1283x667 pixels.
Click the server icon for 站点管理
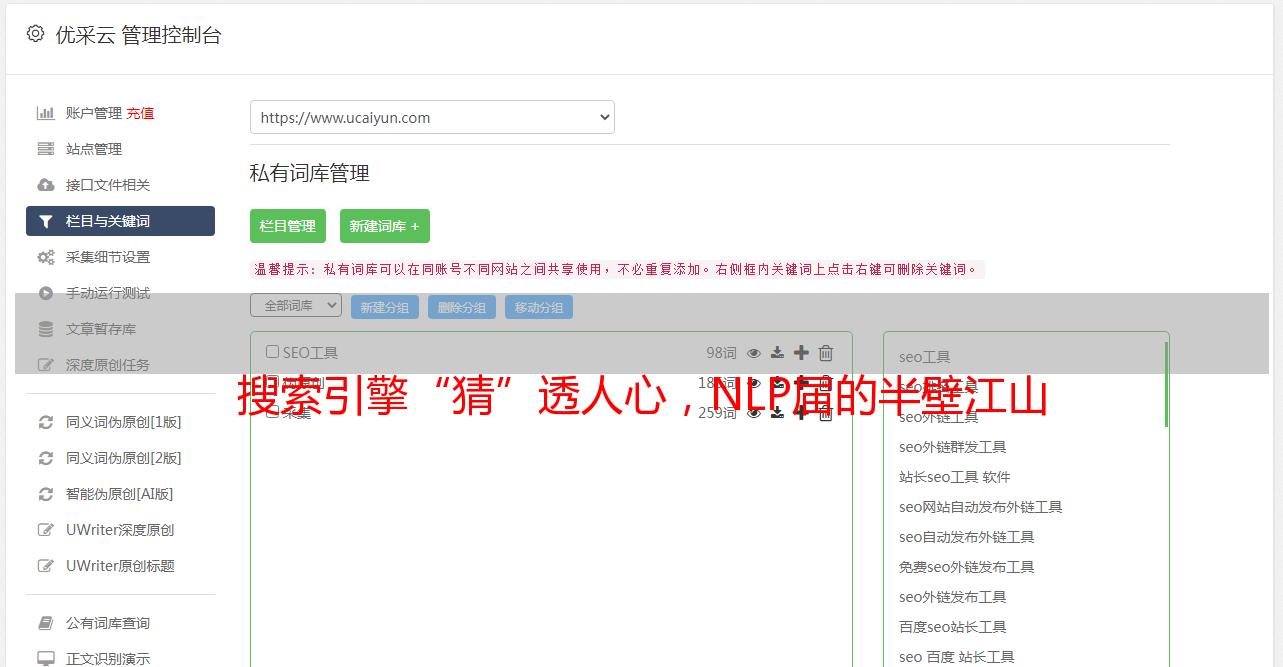point(45,149)
